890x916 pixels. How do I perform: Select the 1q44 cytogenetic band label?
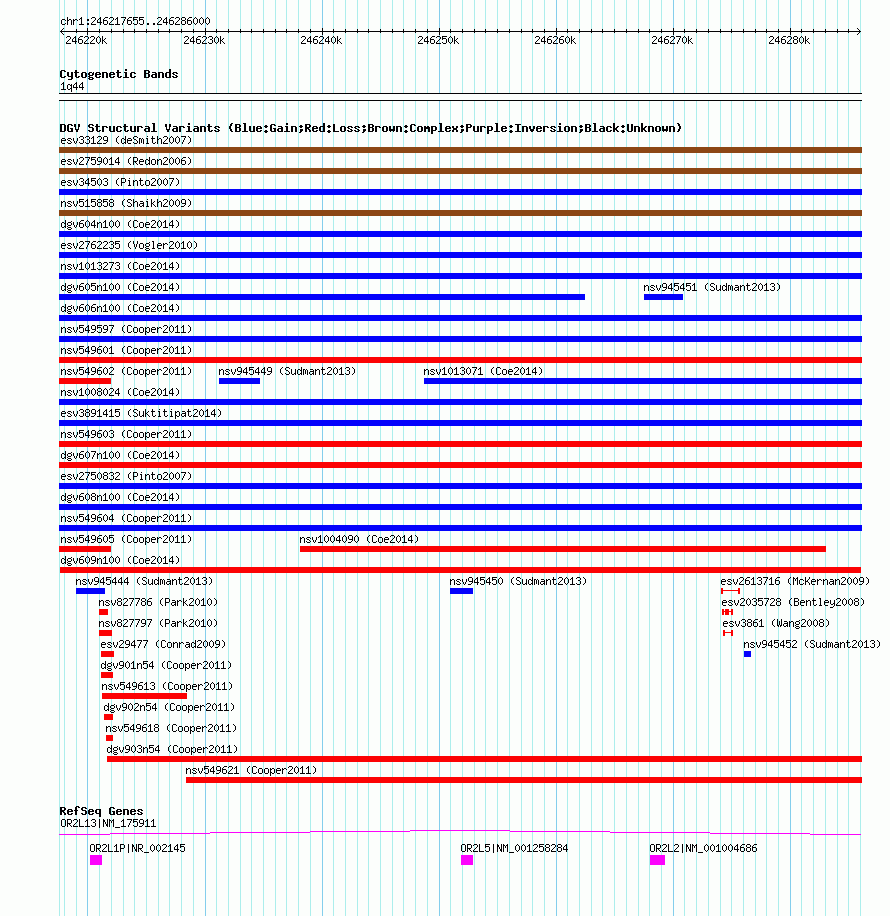[x=72, y=87]
